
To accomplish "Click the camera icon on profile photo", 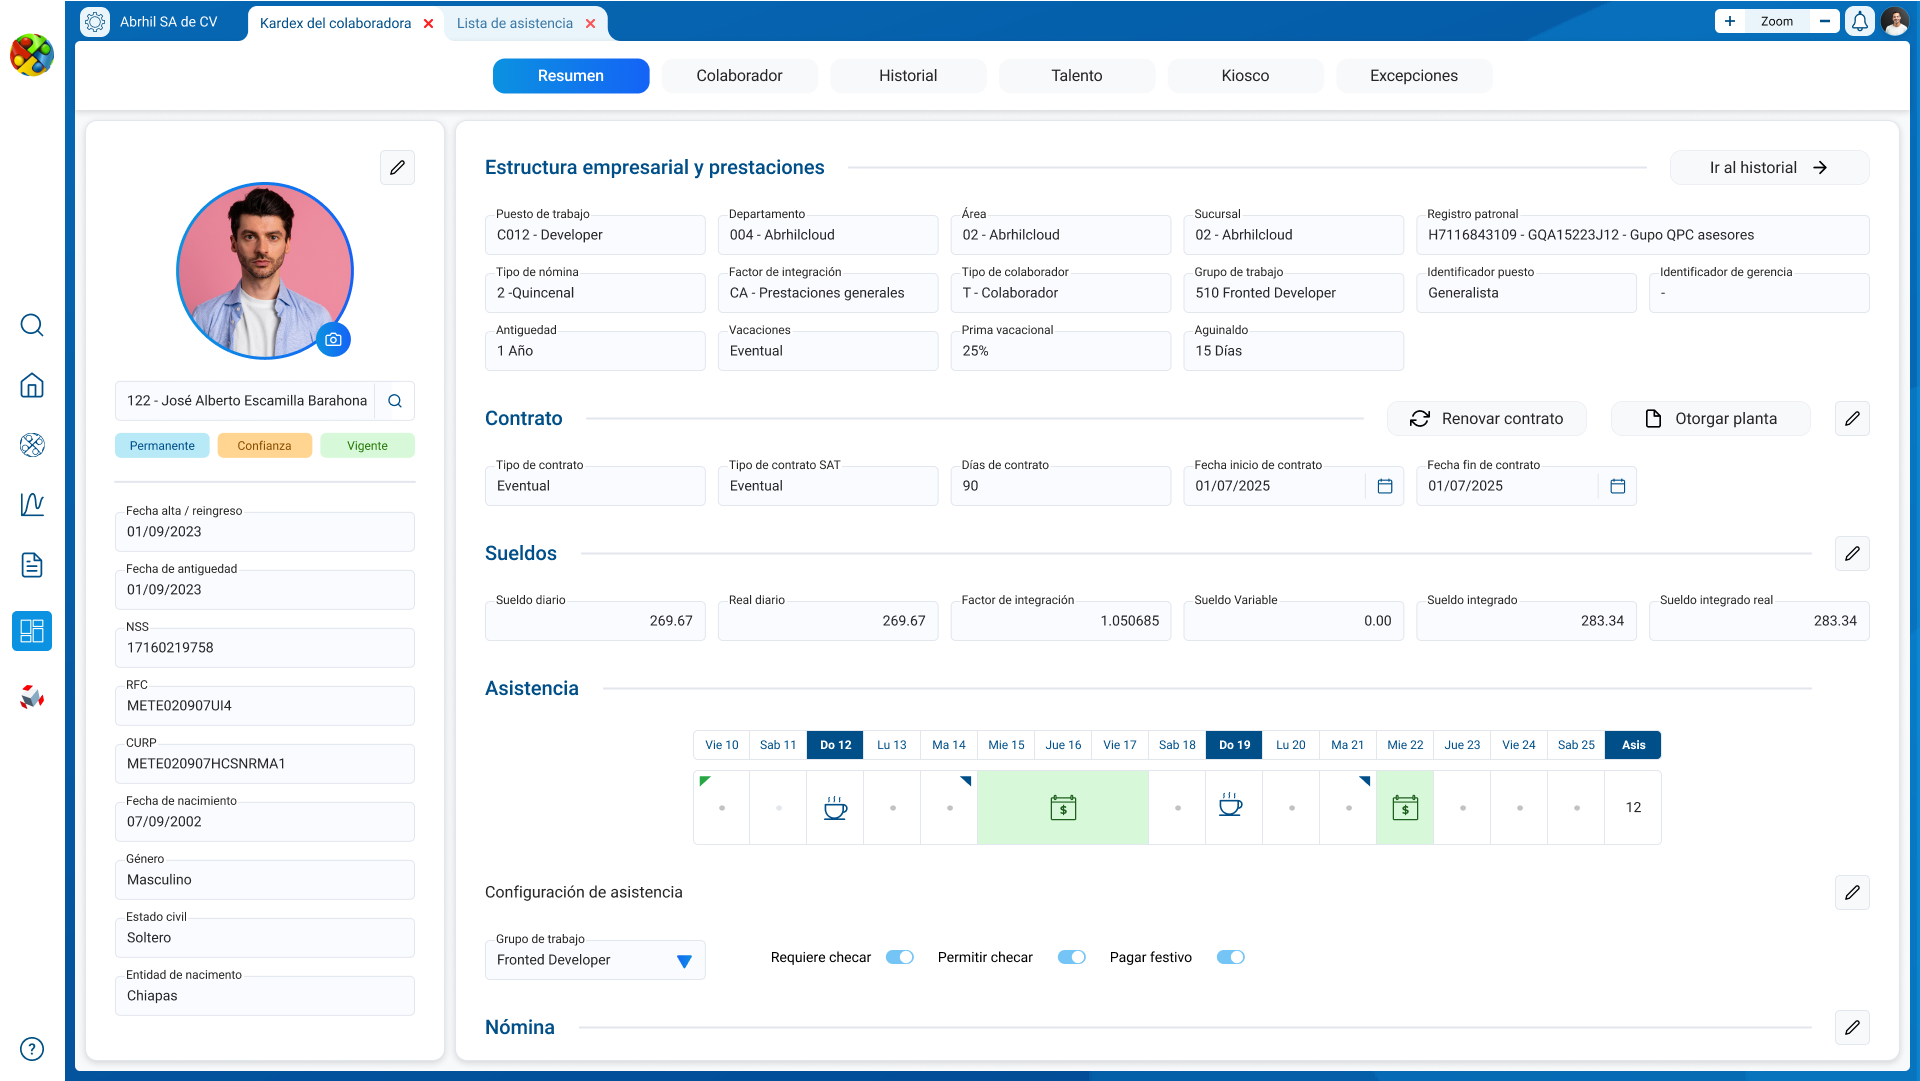I will point(333,340).
